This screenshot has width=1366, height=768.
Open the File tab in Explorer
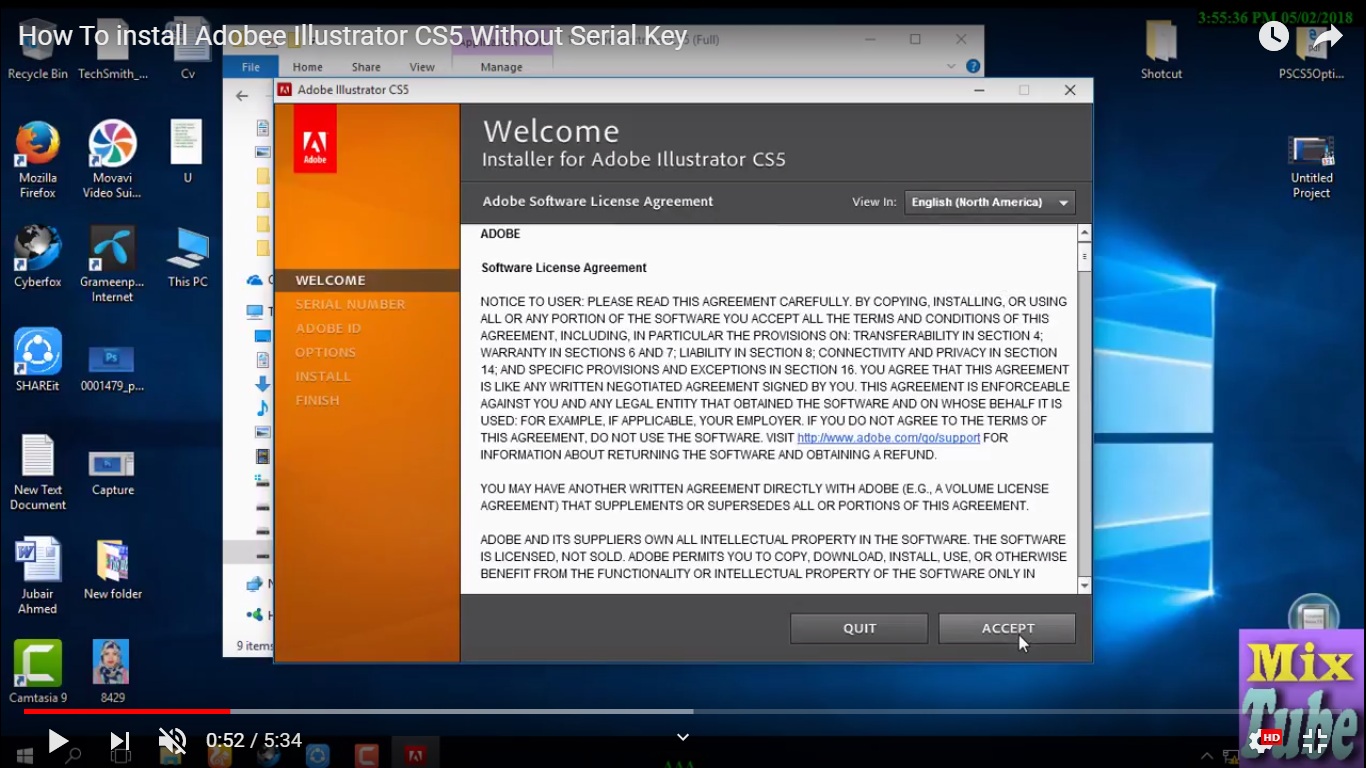(251, 67)
